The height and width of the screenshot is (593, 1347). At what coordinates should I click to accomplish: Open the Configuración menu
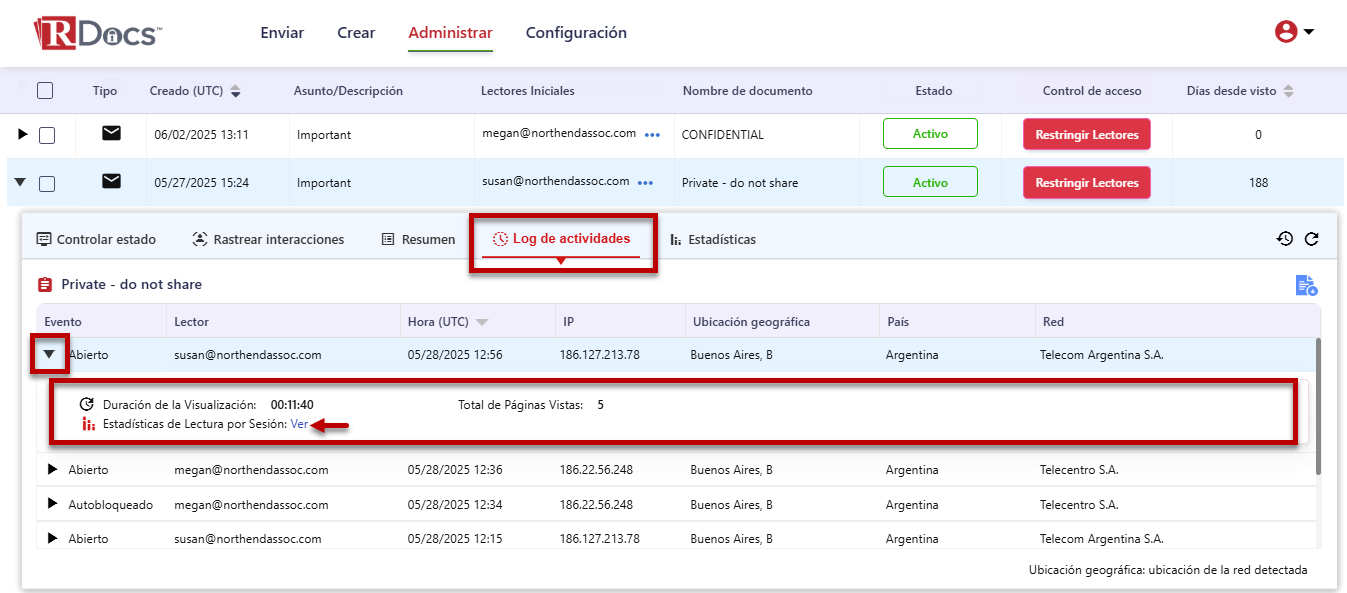pos(576,33)
